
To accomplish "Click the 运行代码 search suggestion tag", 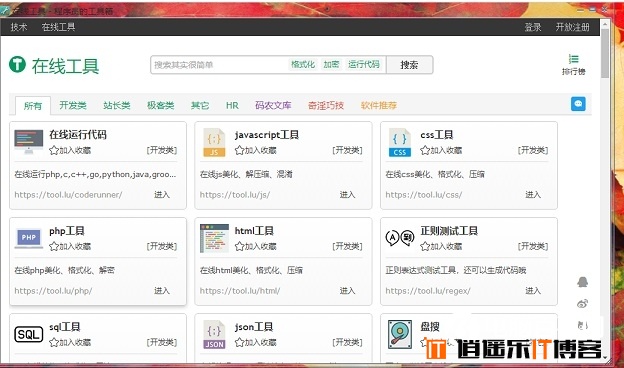I will click(x=364, y=64).
